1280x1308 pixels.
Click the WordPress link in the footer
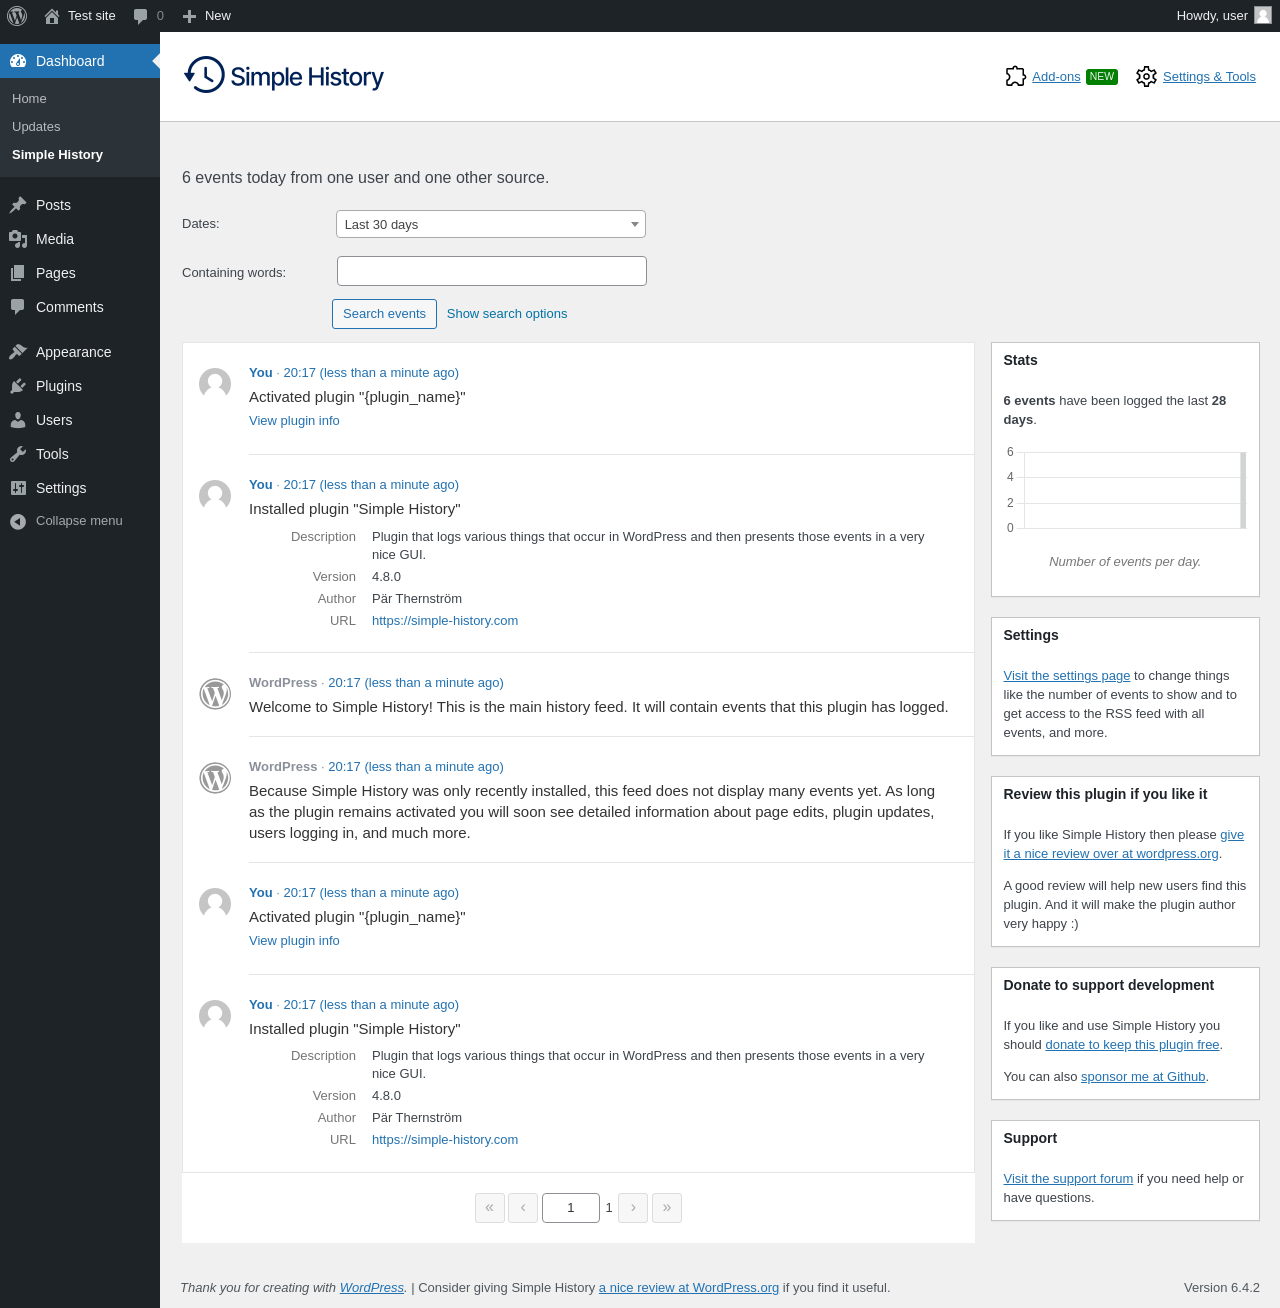pyautogui.click(x=372, y=1288)
